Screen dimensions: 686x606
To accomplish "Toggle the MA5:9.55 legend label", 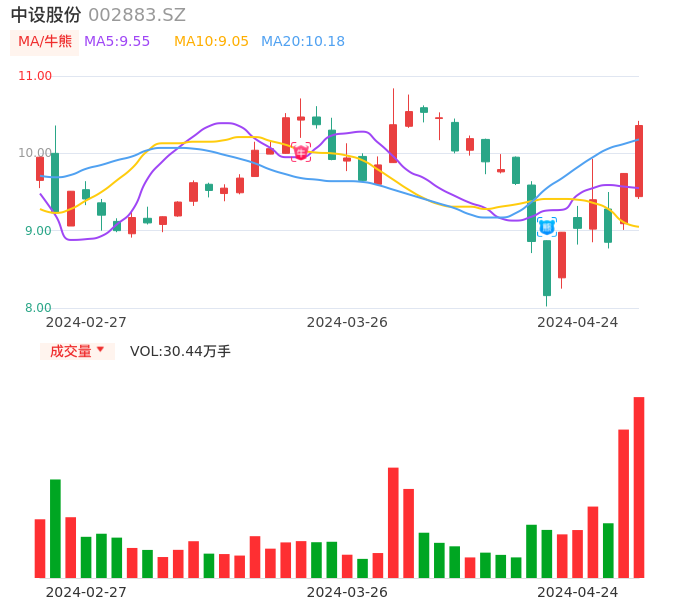I will tap(117, 42).
